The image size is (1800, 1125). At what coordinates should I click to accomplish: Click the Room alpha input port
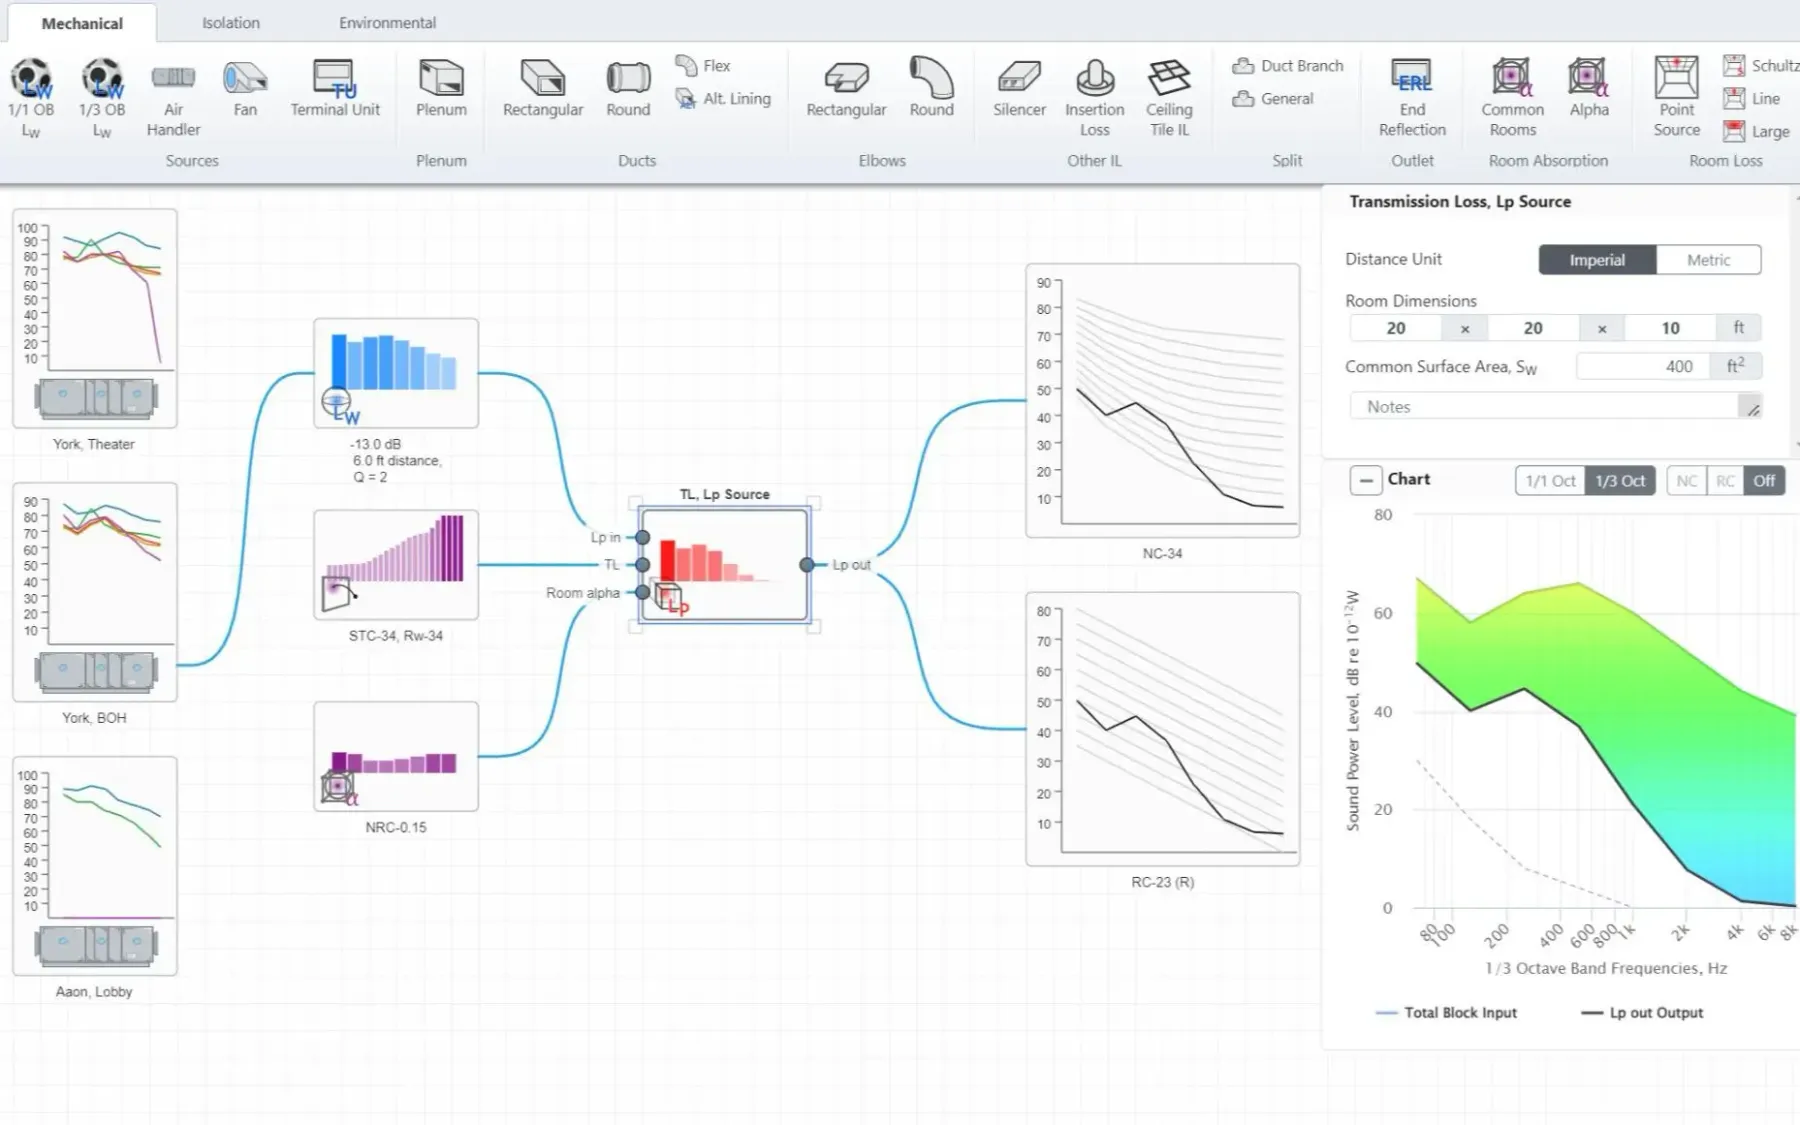tap(643, 593)
